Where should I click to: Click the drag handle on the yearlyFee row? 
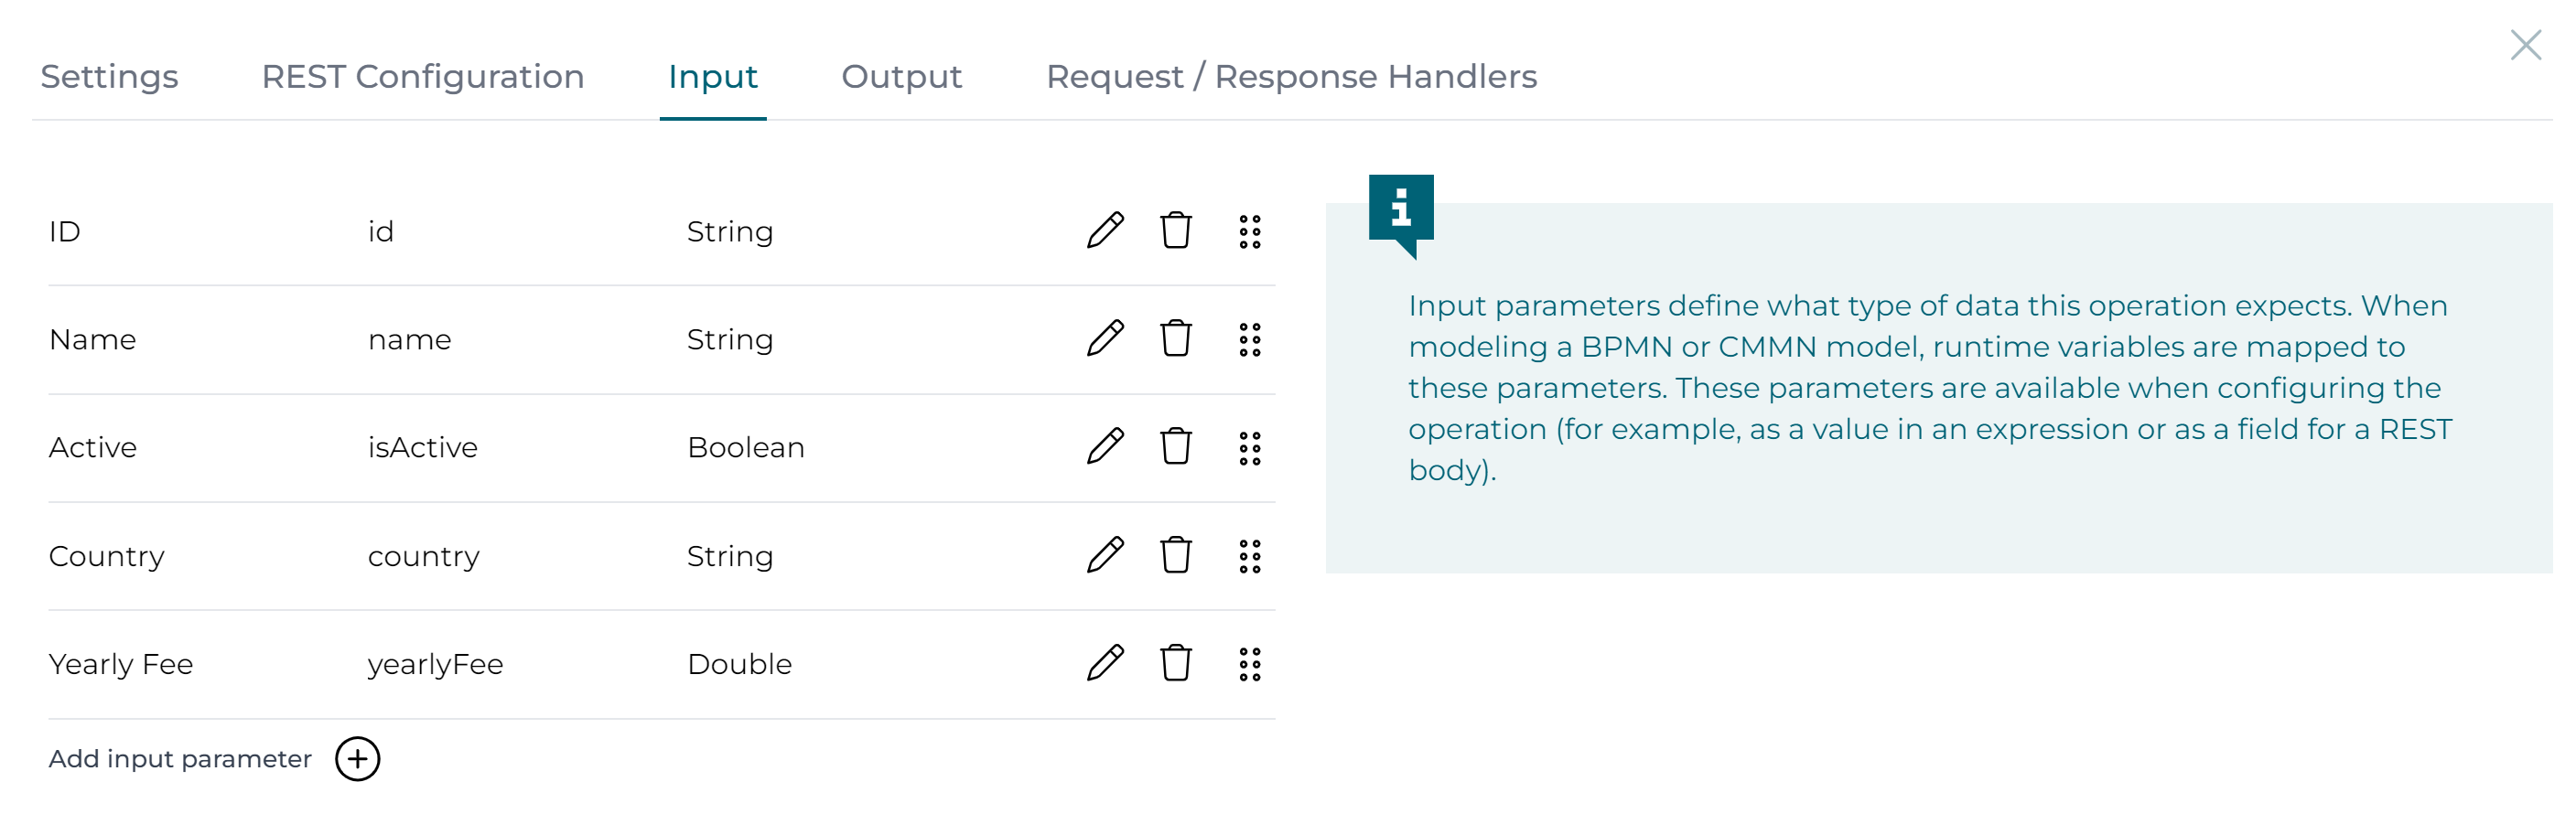click(1249, 662)
